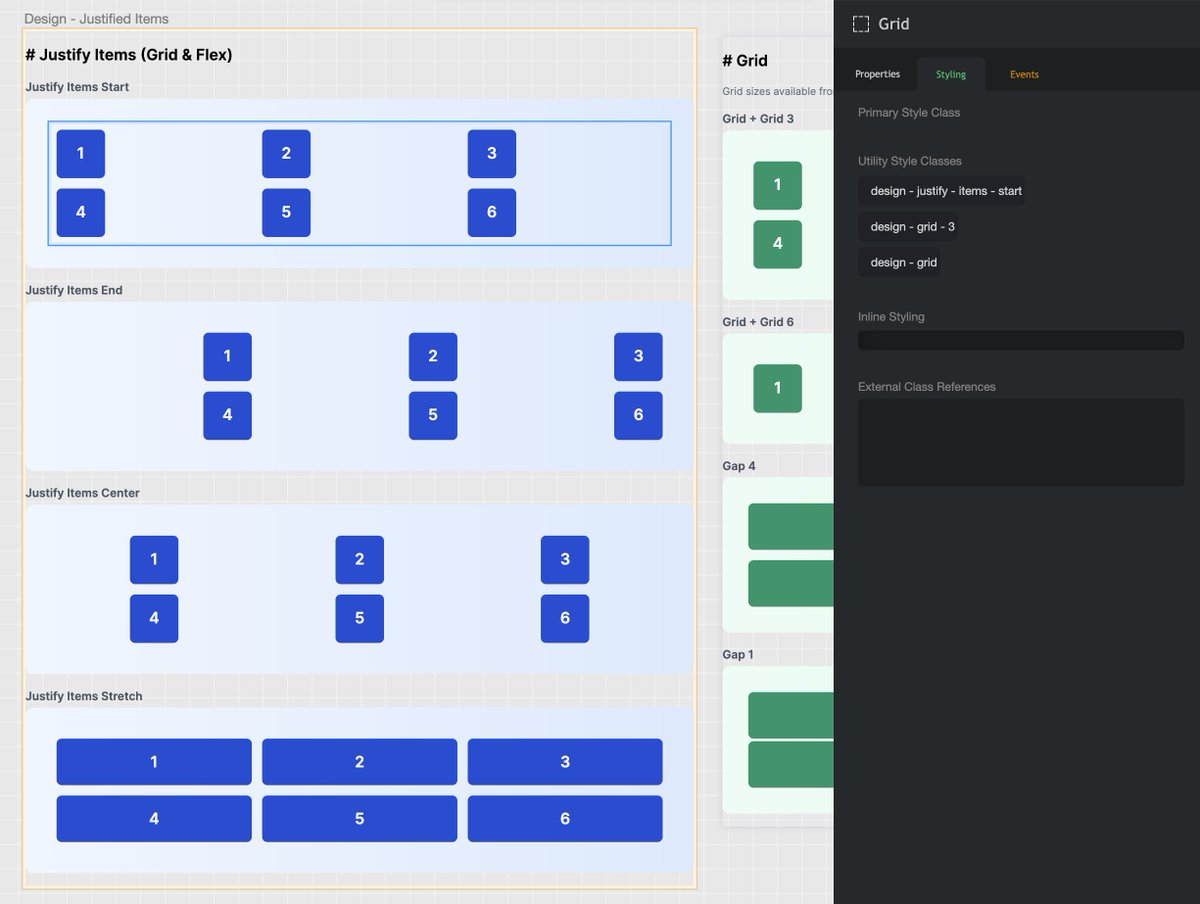1200x904 pixels.
Task: Select the 'Justify Items End' label
Action: (x=74, y=290)
